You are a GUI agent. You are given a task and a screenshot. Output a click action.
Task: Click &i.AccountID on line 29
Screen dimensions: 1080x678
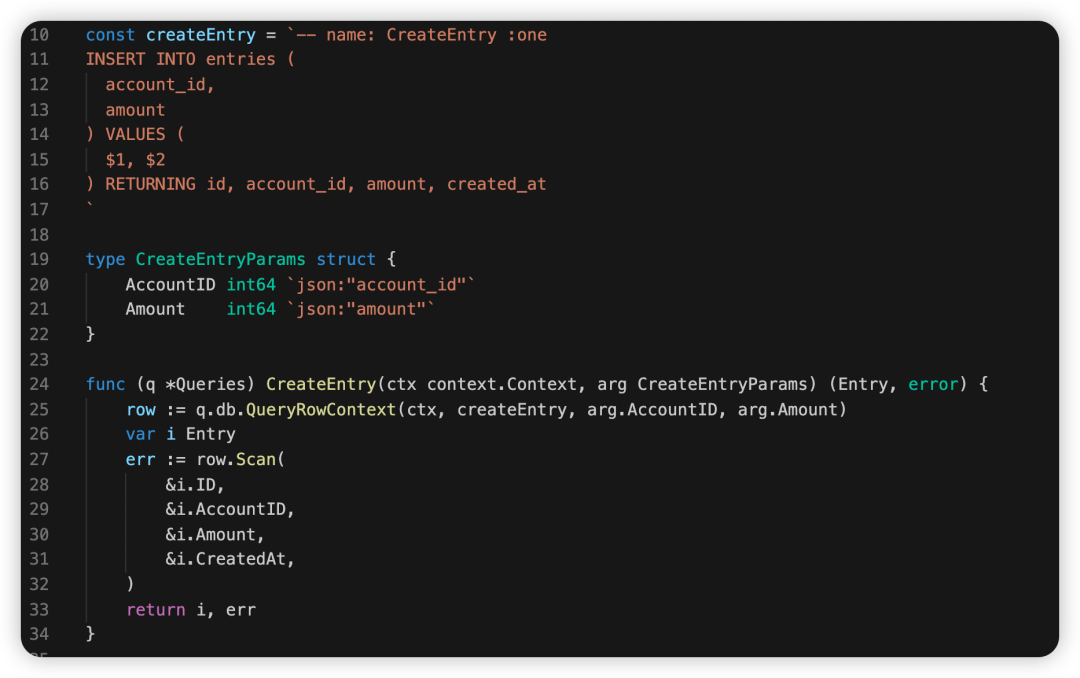(x=225, y=509)
